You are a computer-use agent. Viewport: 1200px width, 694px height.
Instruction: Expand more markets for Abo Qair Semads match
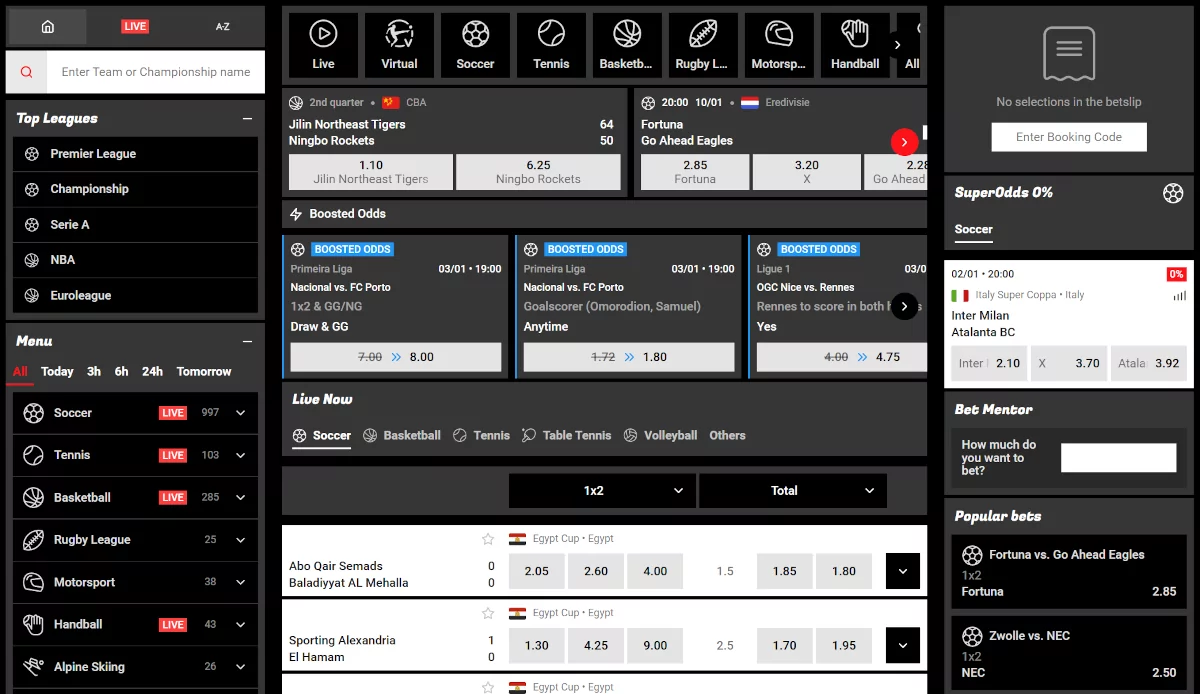903,571
